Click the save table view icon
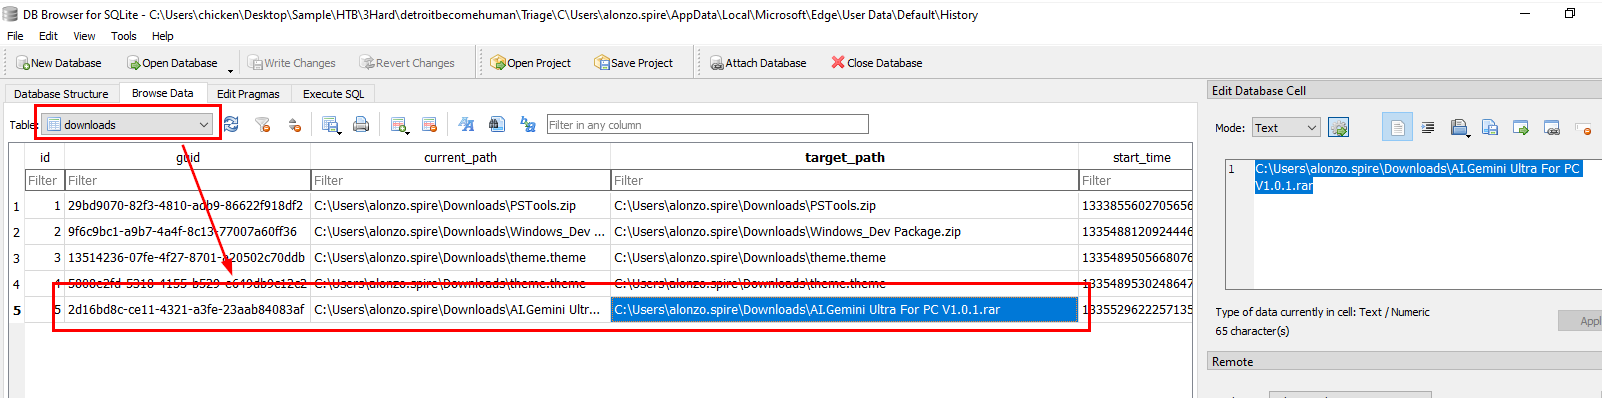Image resolution: width=1602 pixels, height=398 pixels. [x=331, y=125]
